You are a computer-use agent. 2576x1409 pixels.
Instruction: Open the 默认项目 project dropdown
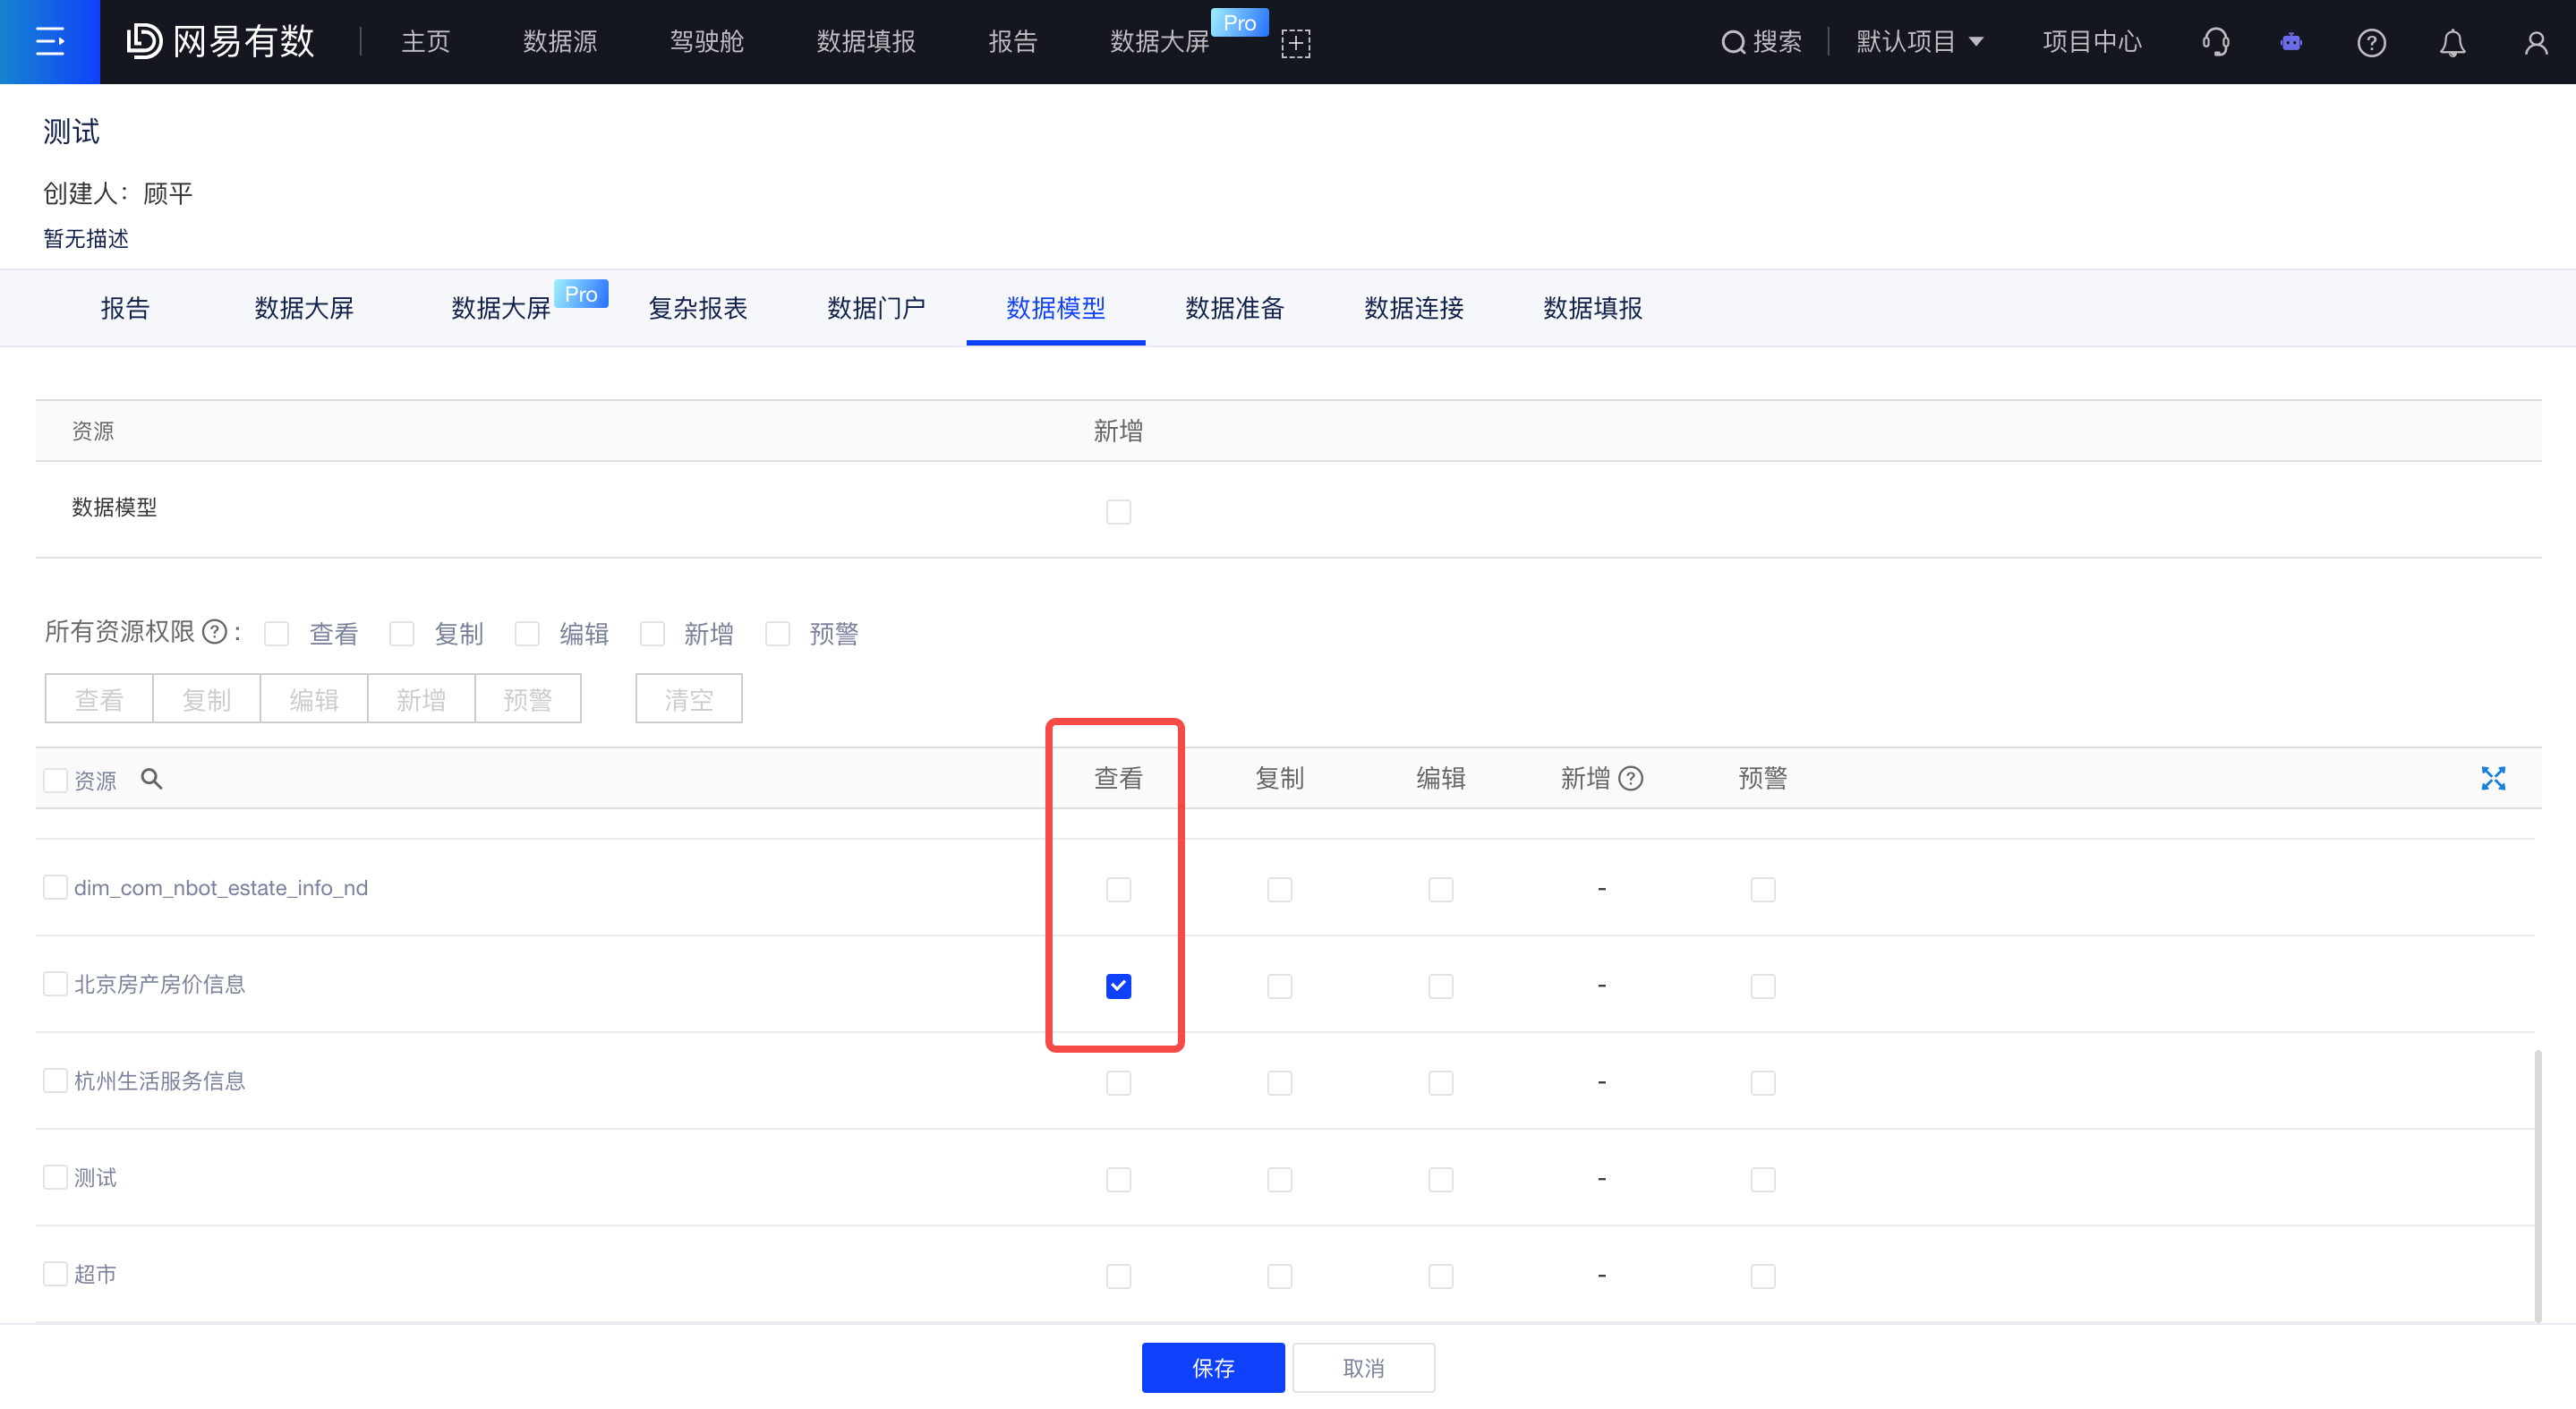[x=1919, y=42]
